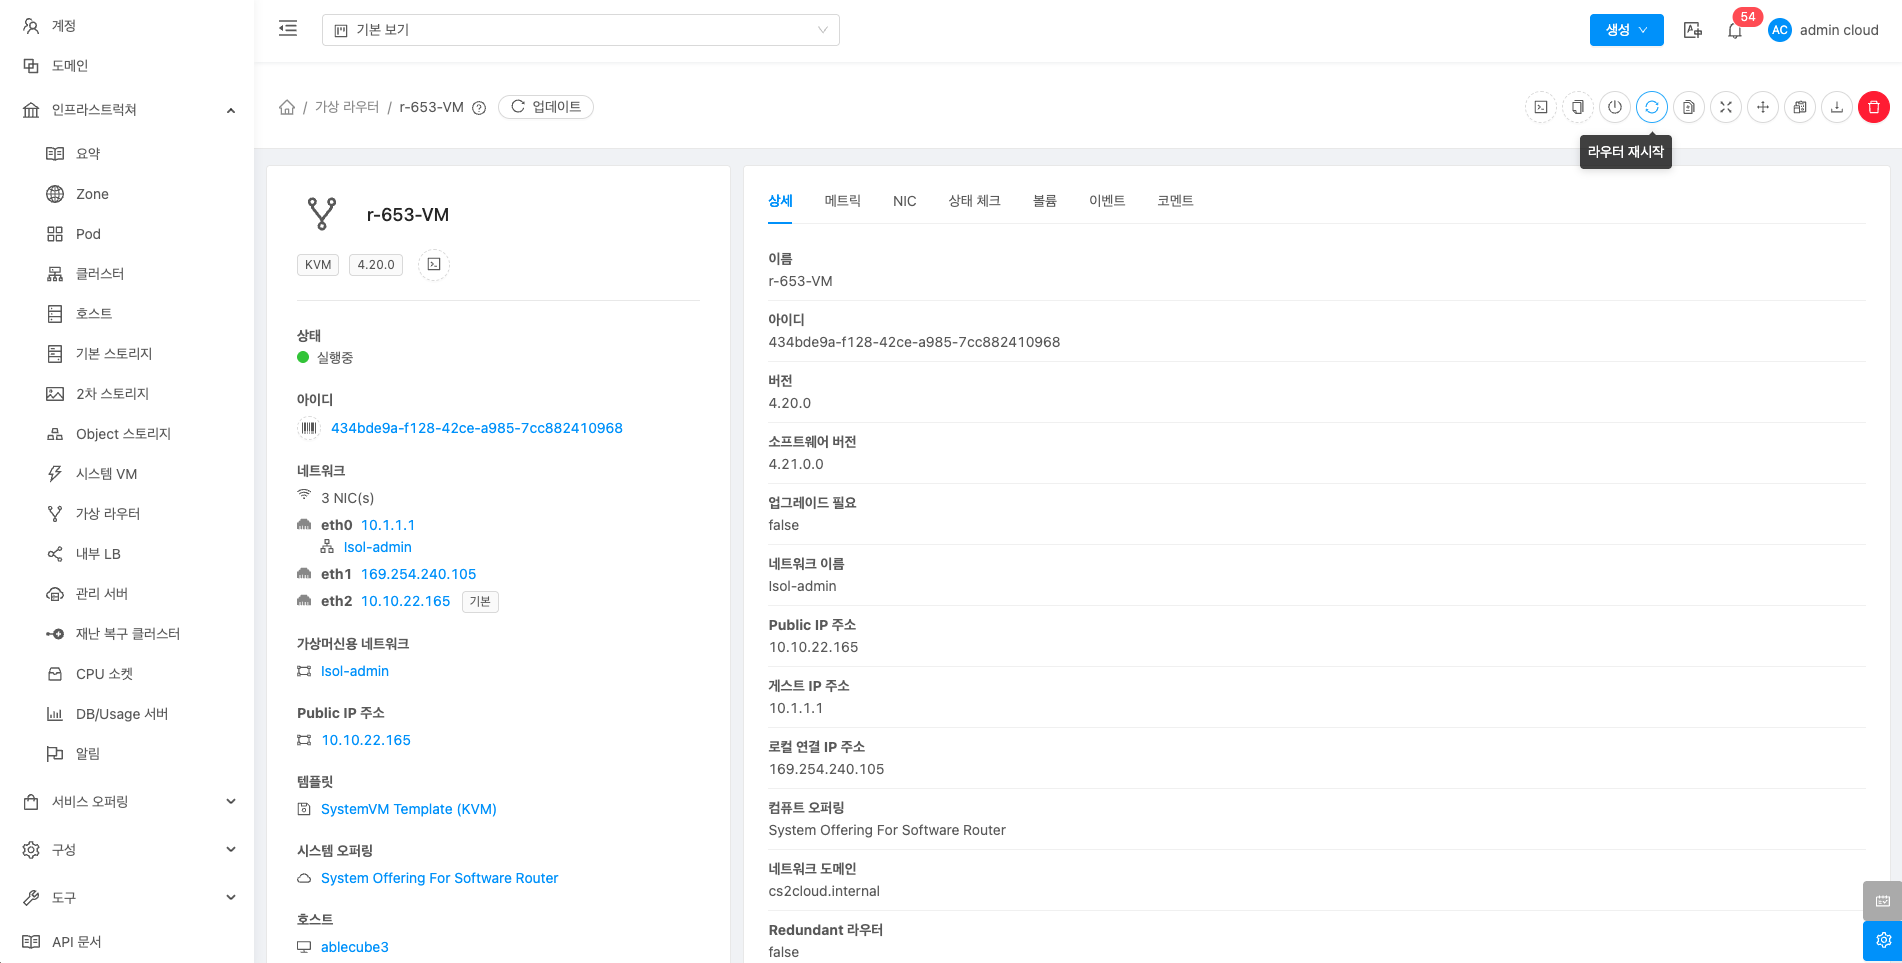Click the 업데이트 refresh button
The width and height of the screenshot is (1902, 963).
[x=546, y=107]
